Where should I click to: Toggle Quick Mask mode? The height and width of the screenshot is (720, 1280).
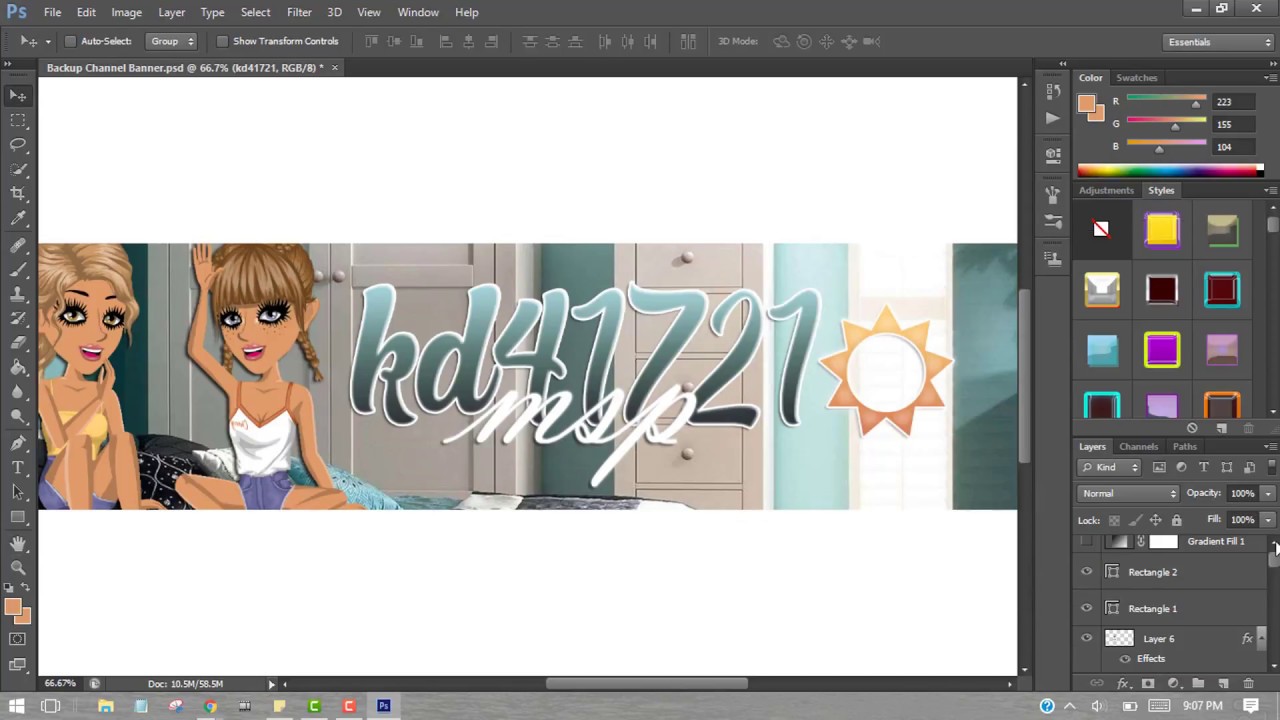18,639
